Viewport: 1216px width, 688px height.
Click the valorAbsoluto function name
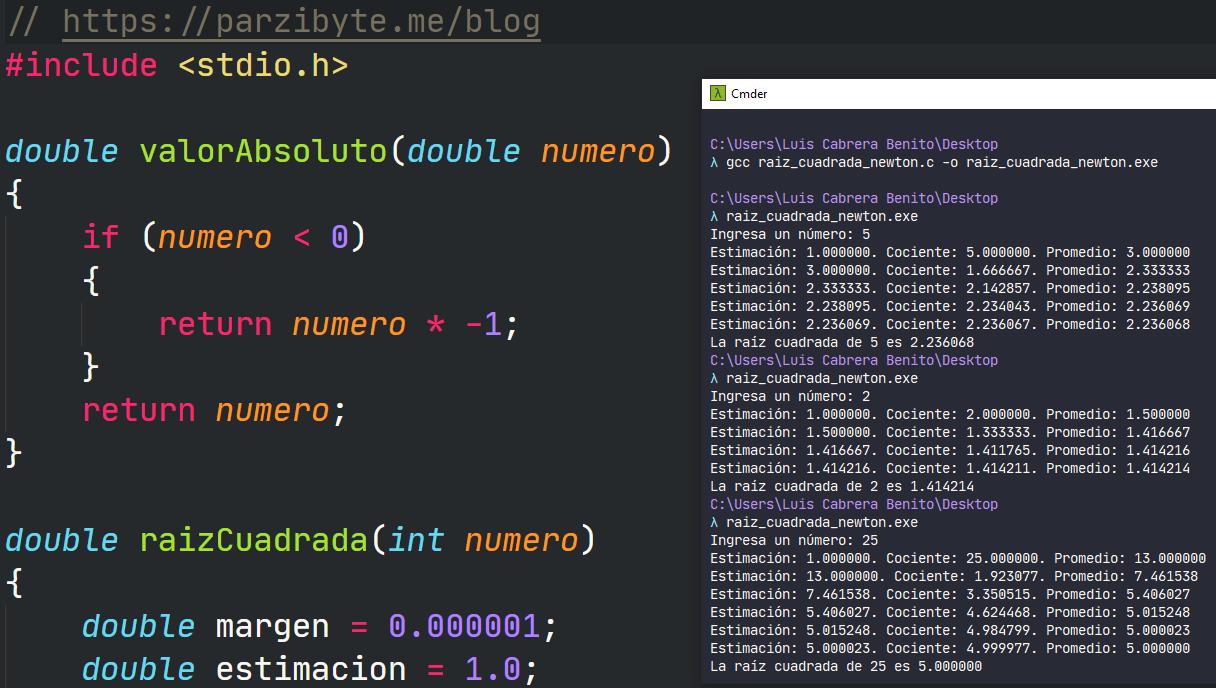(x=263, y=151)
